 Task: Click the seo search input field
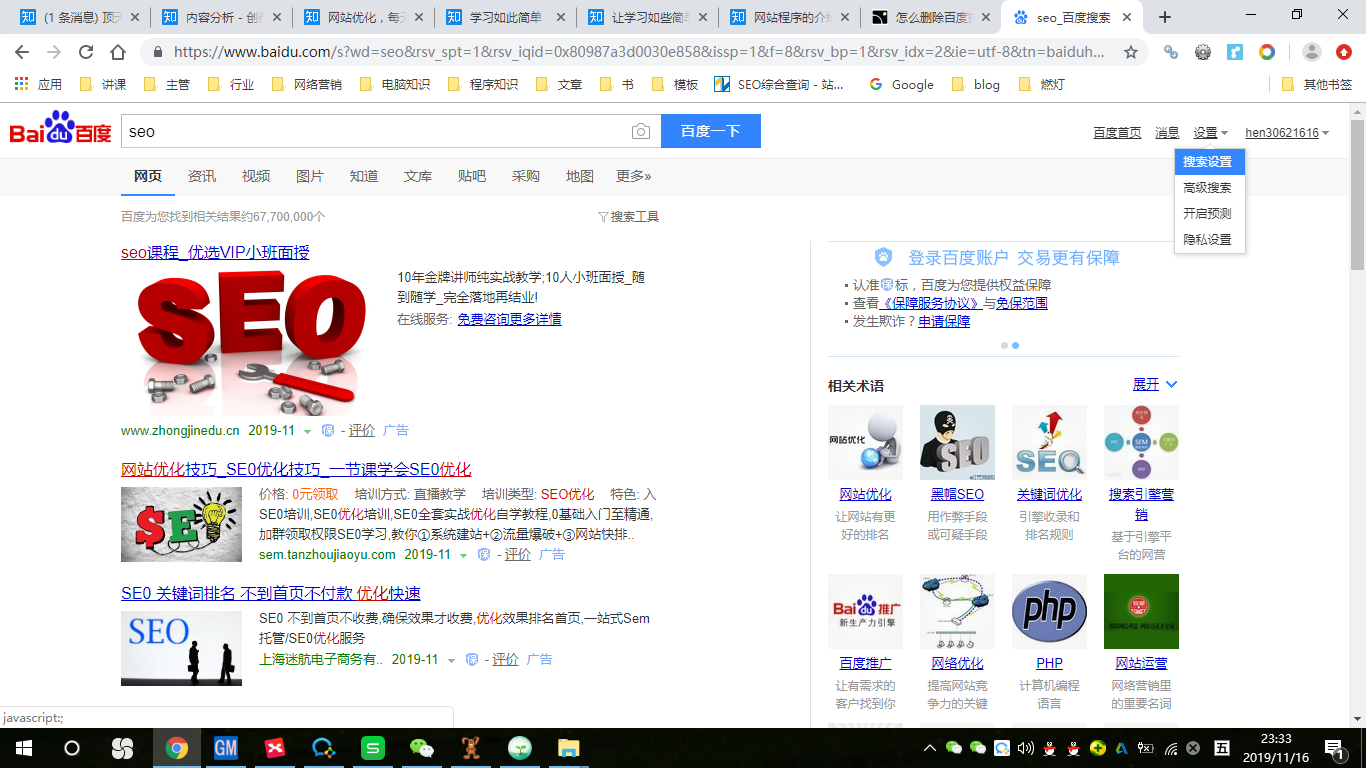pos(375,132)
